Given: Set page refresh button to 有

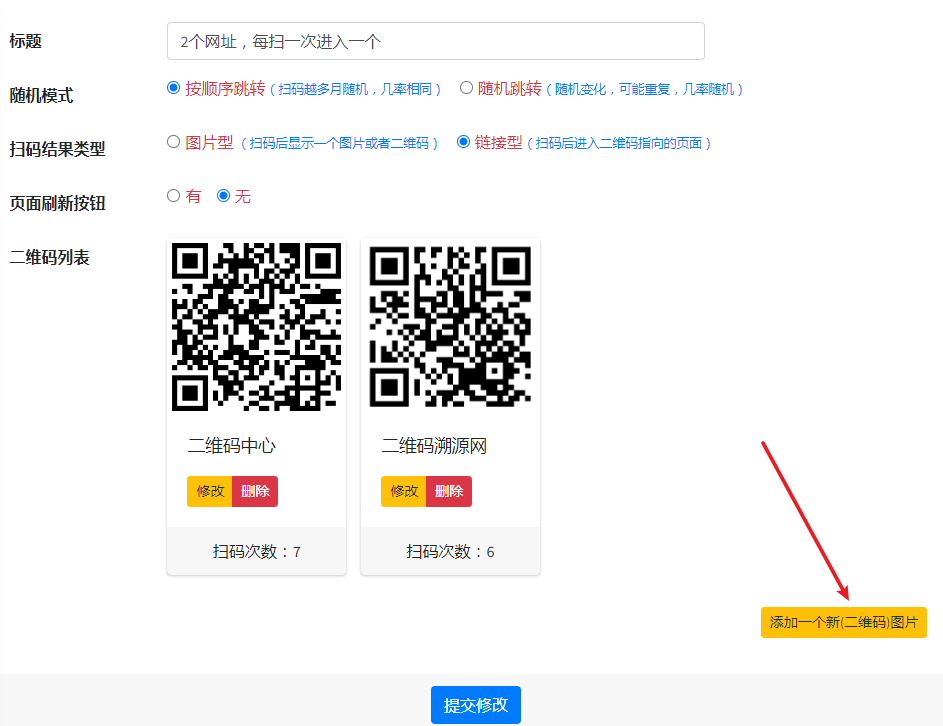Looking at the screenshot, I should (x=173, y=195).
